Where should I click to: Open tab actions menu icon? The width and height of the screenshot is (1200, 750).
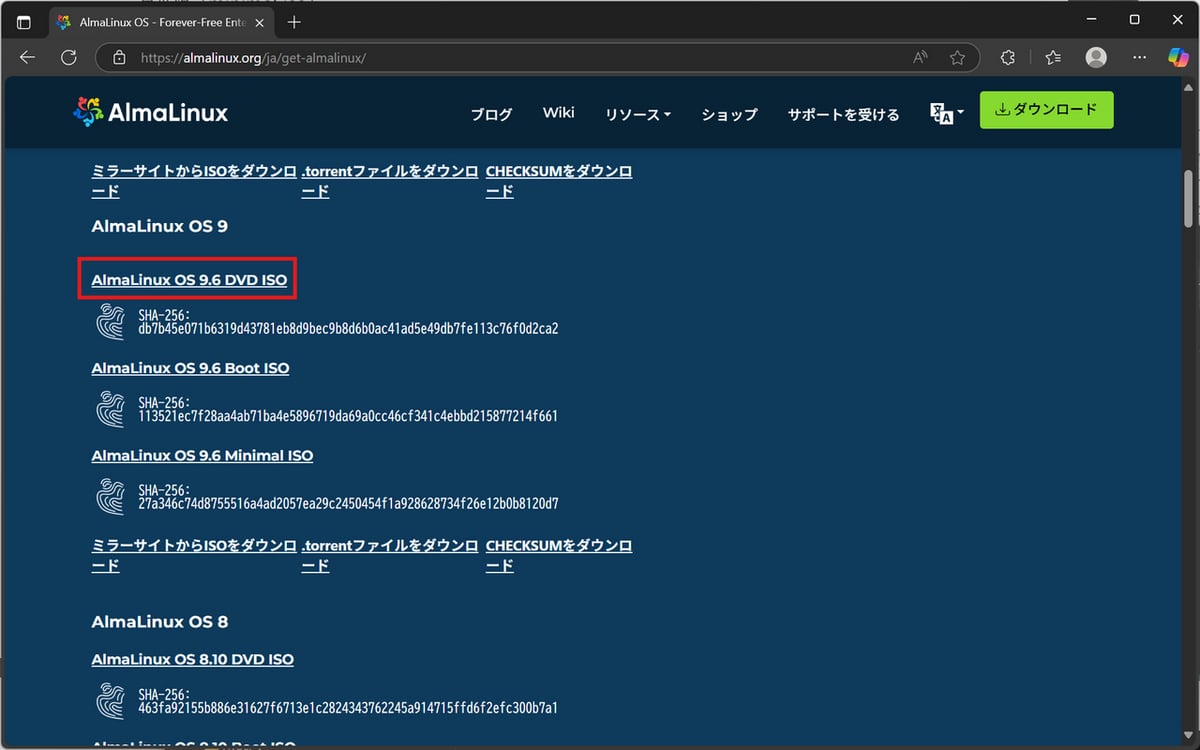(24, 21)
